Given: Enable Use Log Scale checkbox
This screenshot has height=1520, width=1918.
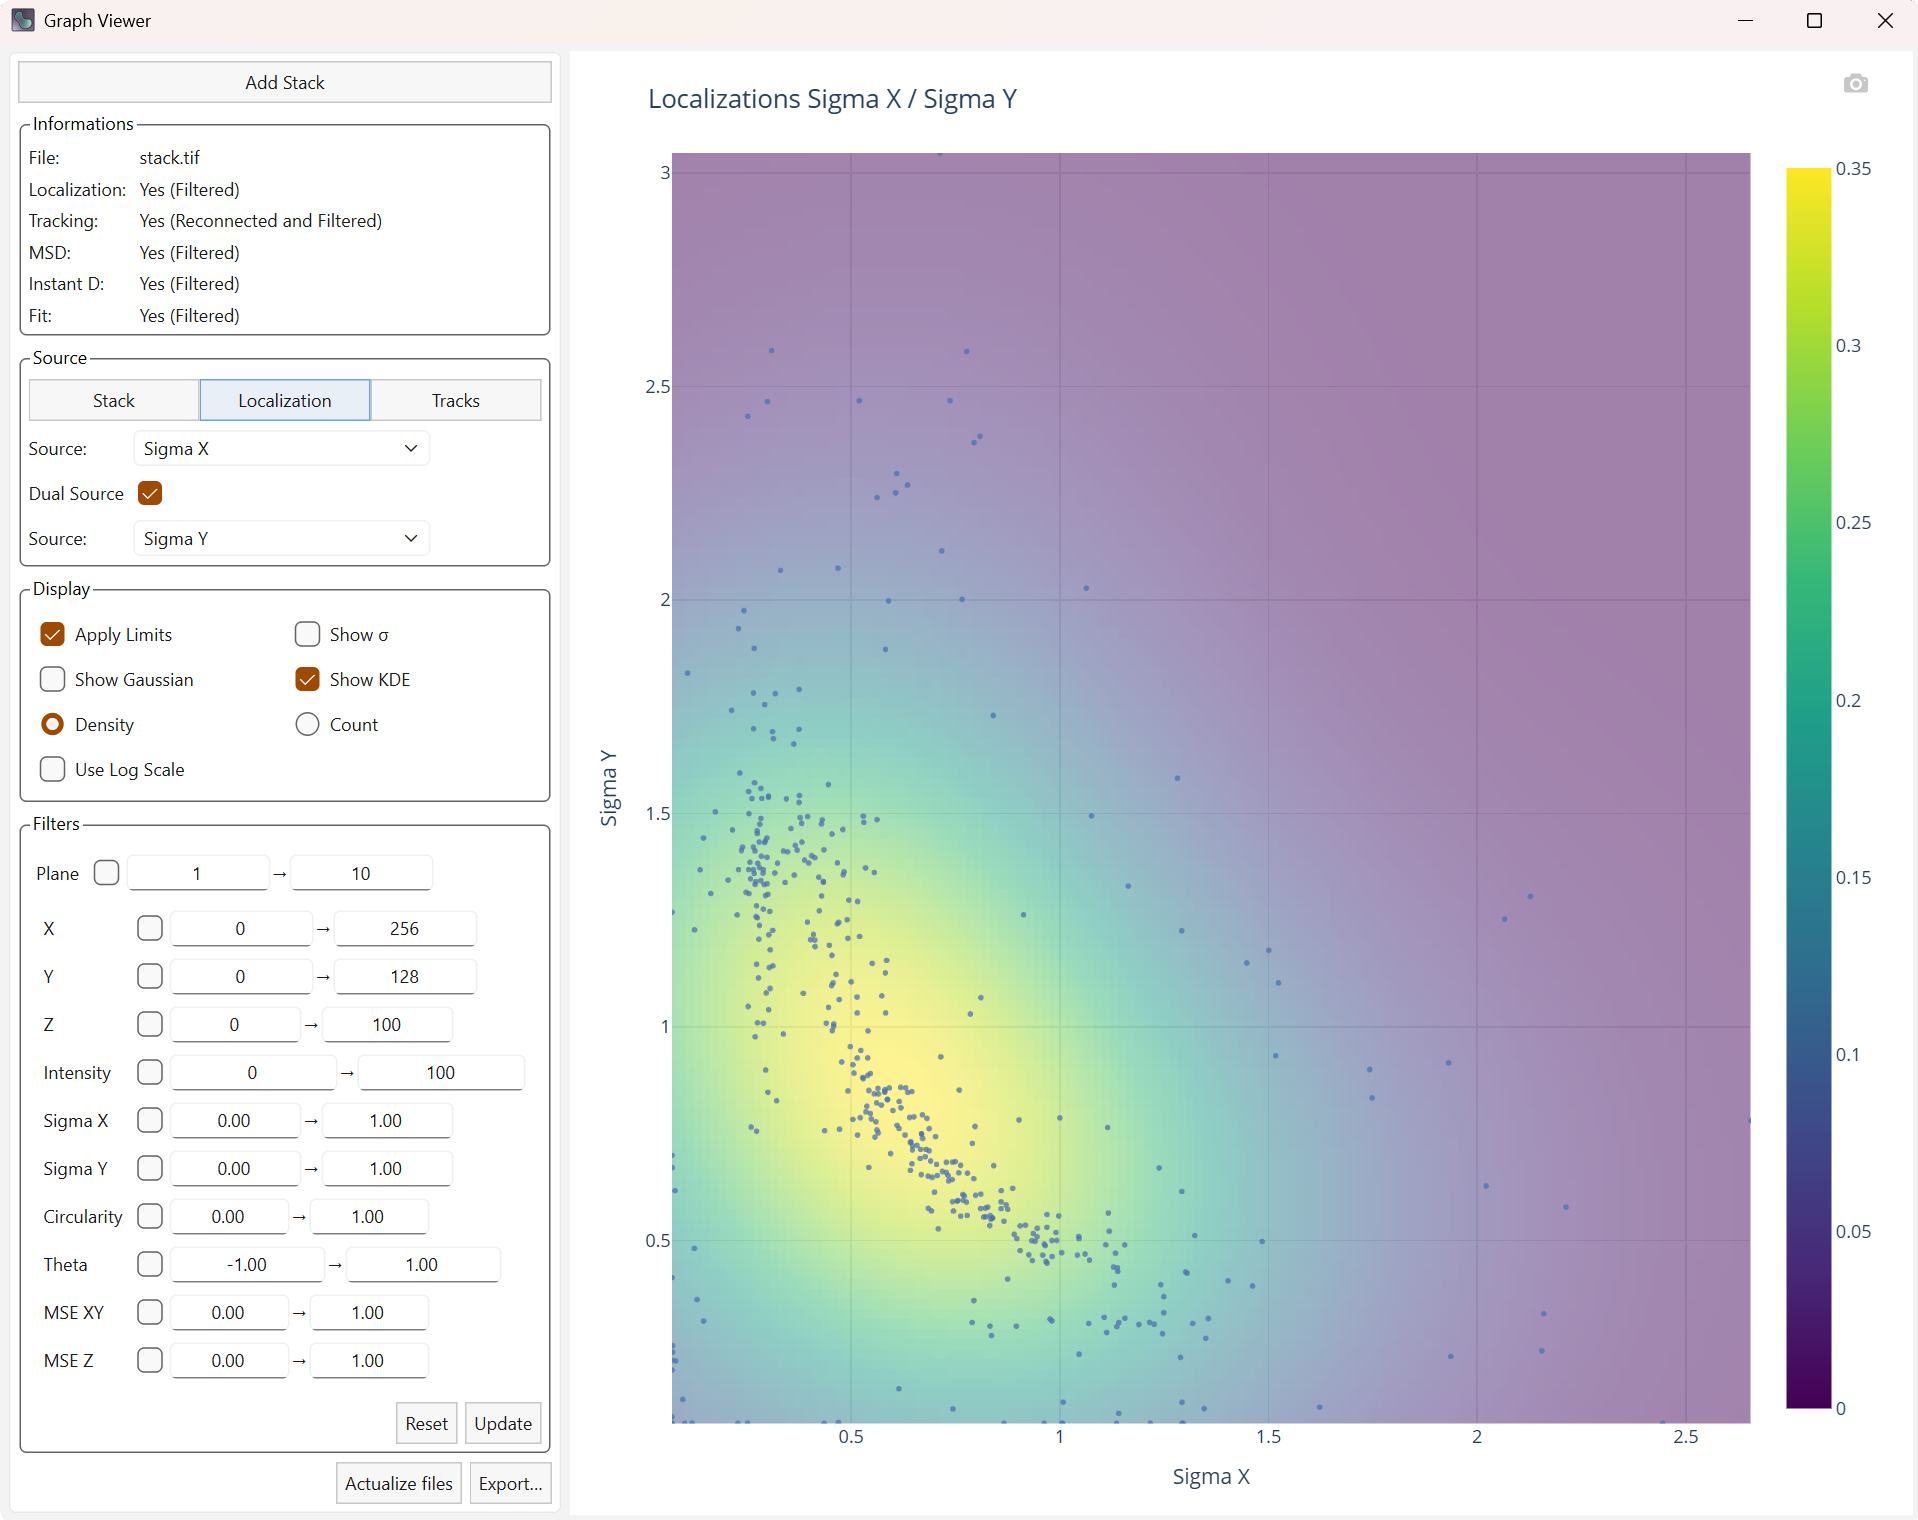Looking at the screenshot, I should coord(53,770).
